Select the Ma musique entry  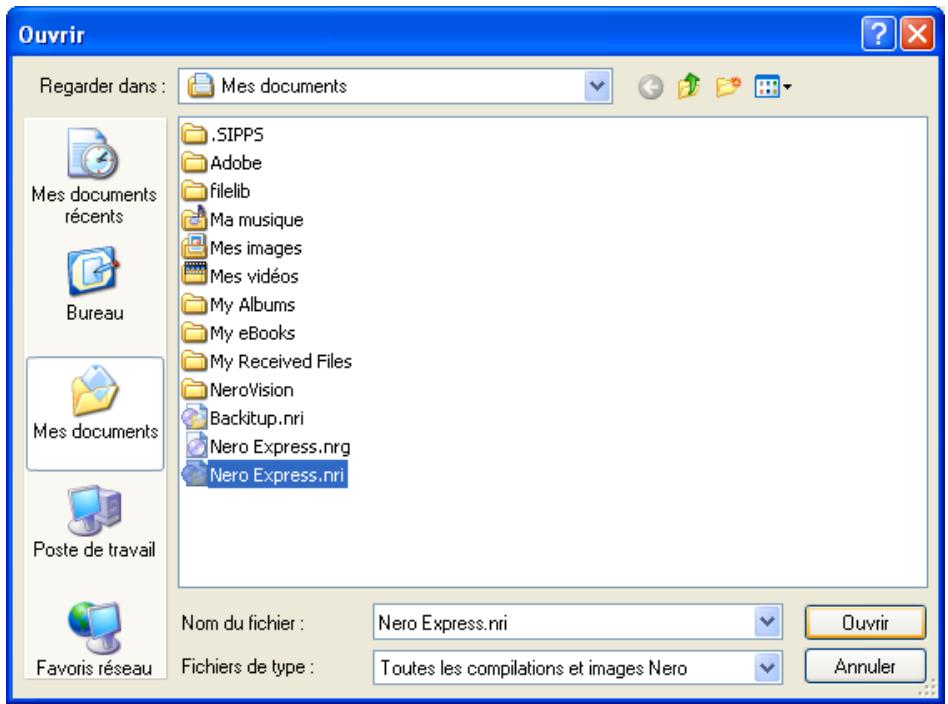(x=256, y=220)
